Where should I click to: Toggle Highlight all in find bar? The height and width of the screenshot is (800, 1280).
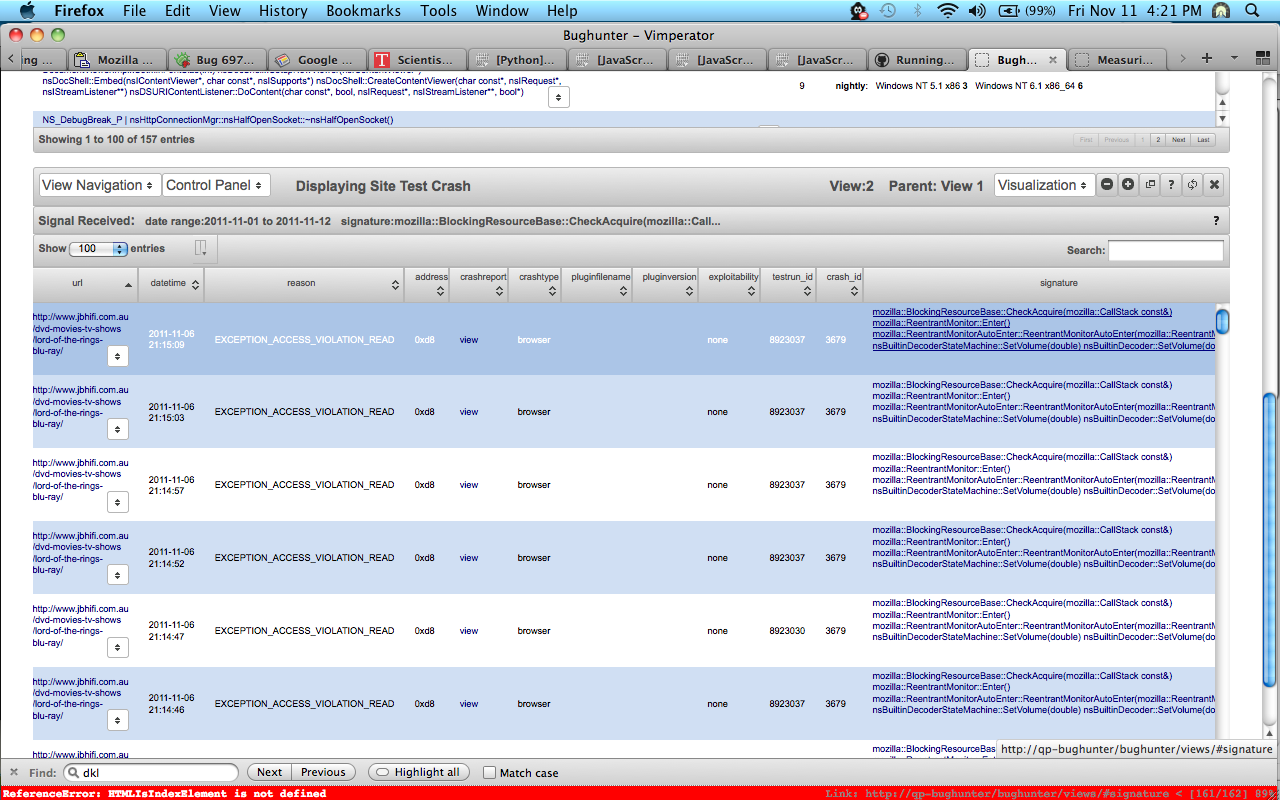tap(419, 772)
